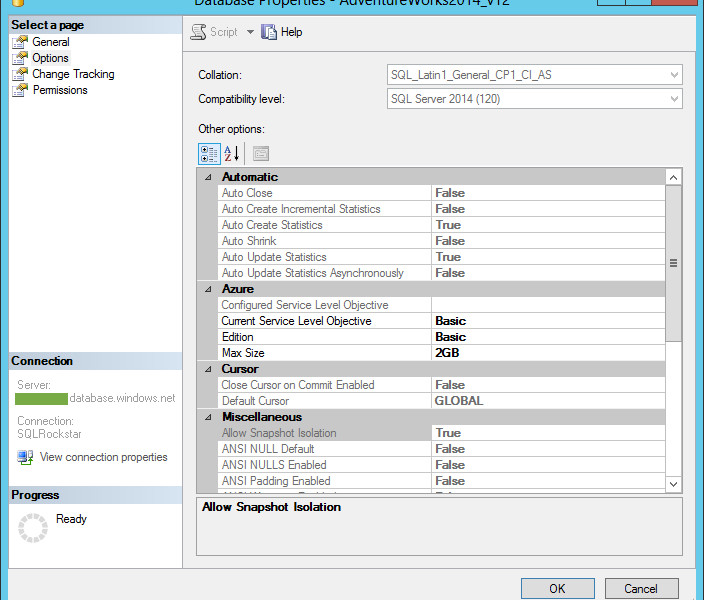The image size is (704, 600).
Task: Collapse the Cursor category
Action: click(208, 369)
